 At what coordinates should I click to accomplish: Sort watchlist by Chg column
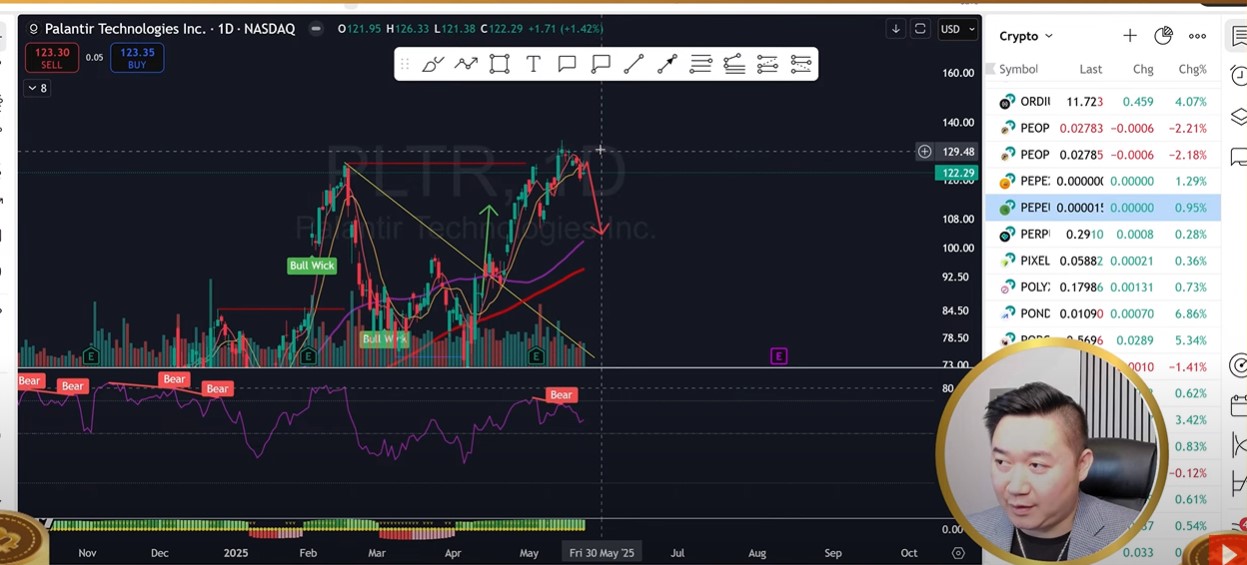coord(1143,69)
